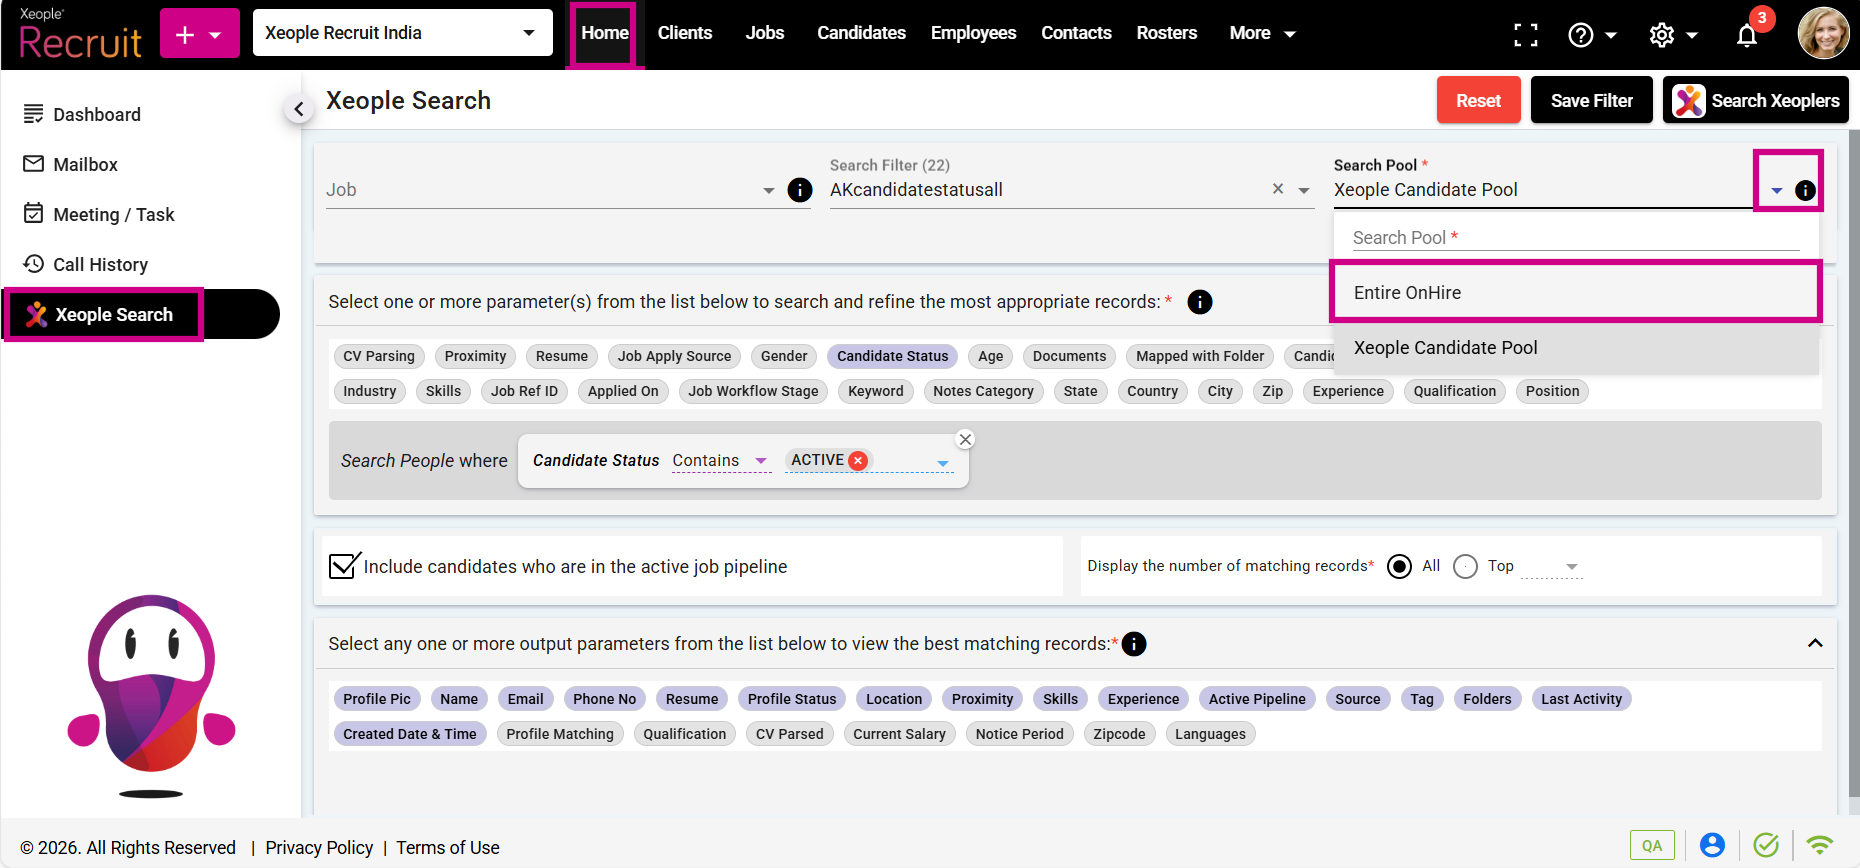Open the help question mark icon
The width and height of the screenshot is (1860, 868).
1581,35
